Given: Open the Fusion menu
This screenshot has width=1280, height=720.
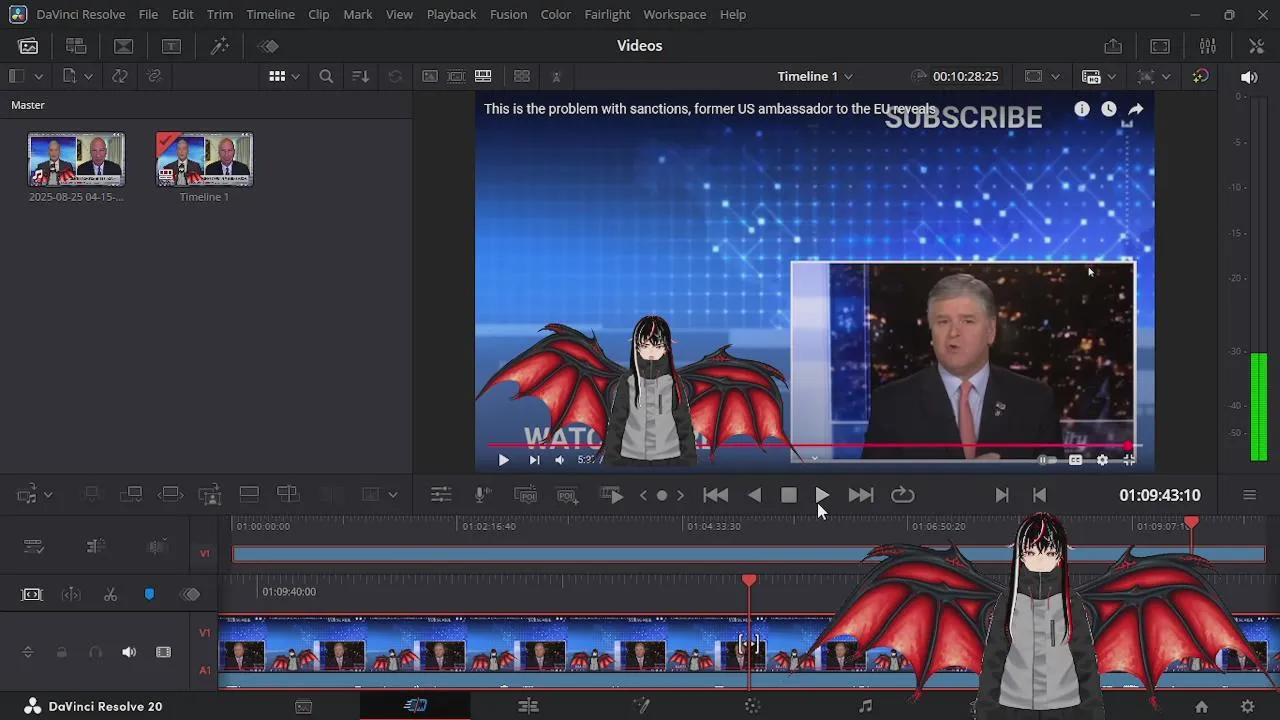Looking at the screenshot, I should pyautogui.click(x=508, y=14).
